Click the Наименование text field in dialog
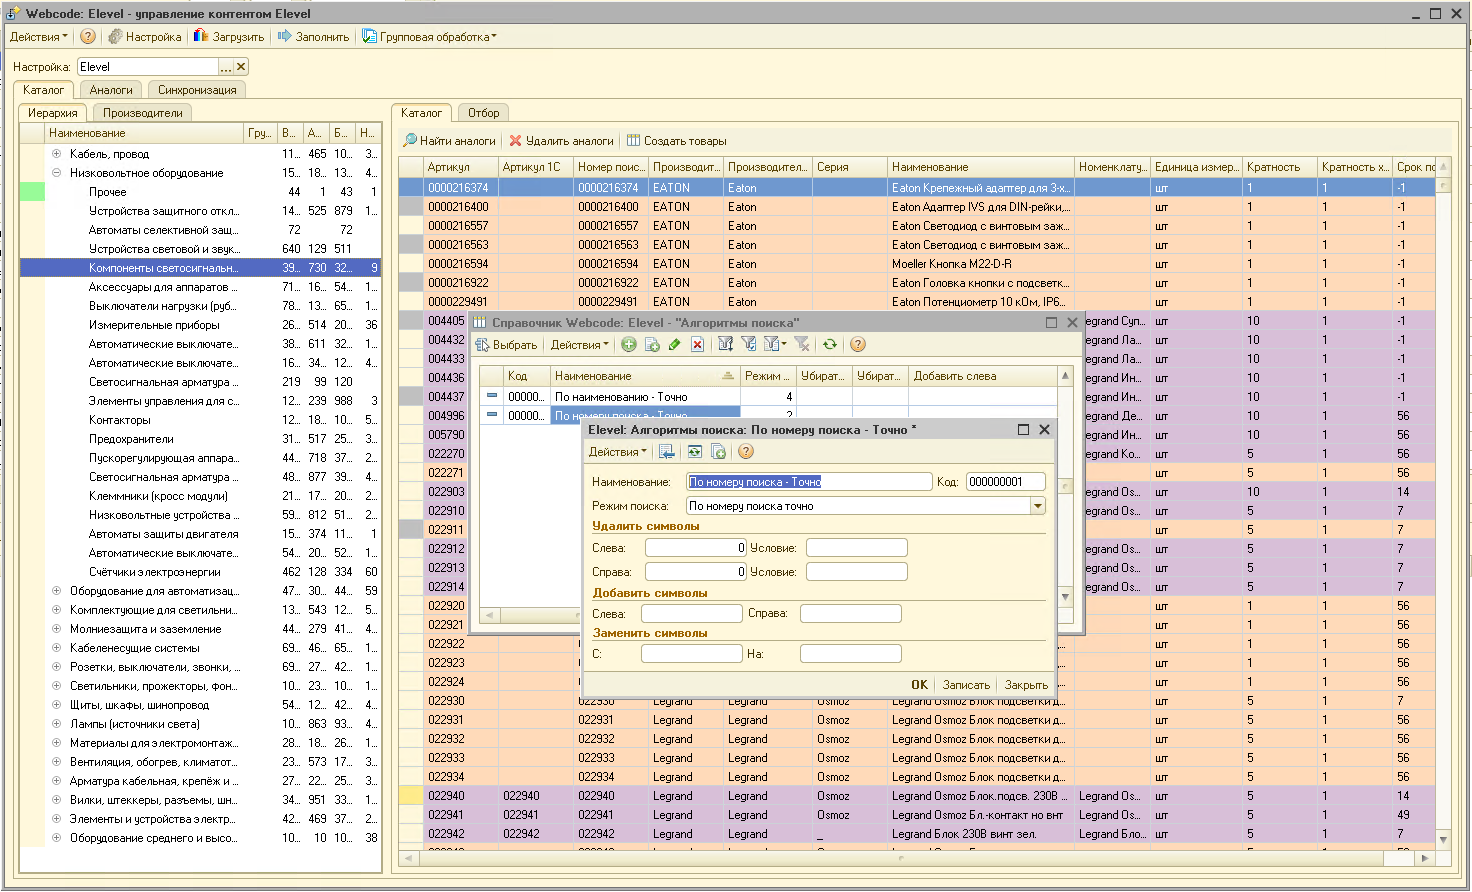Viewport: 1472px width, 892px height. point(808,482)
